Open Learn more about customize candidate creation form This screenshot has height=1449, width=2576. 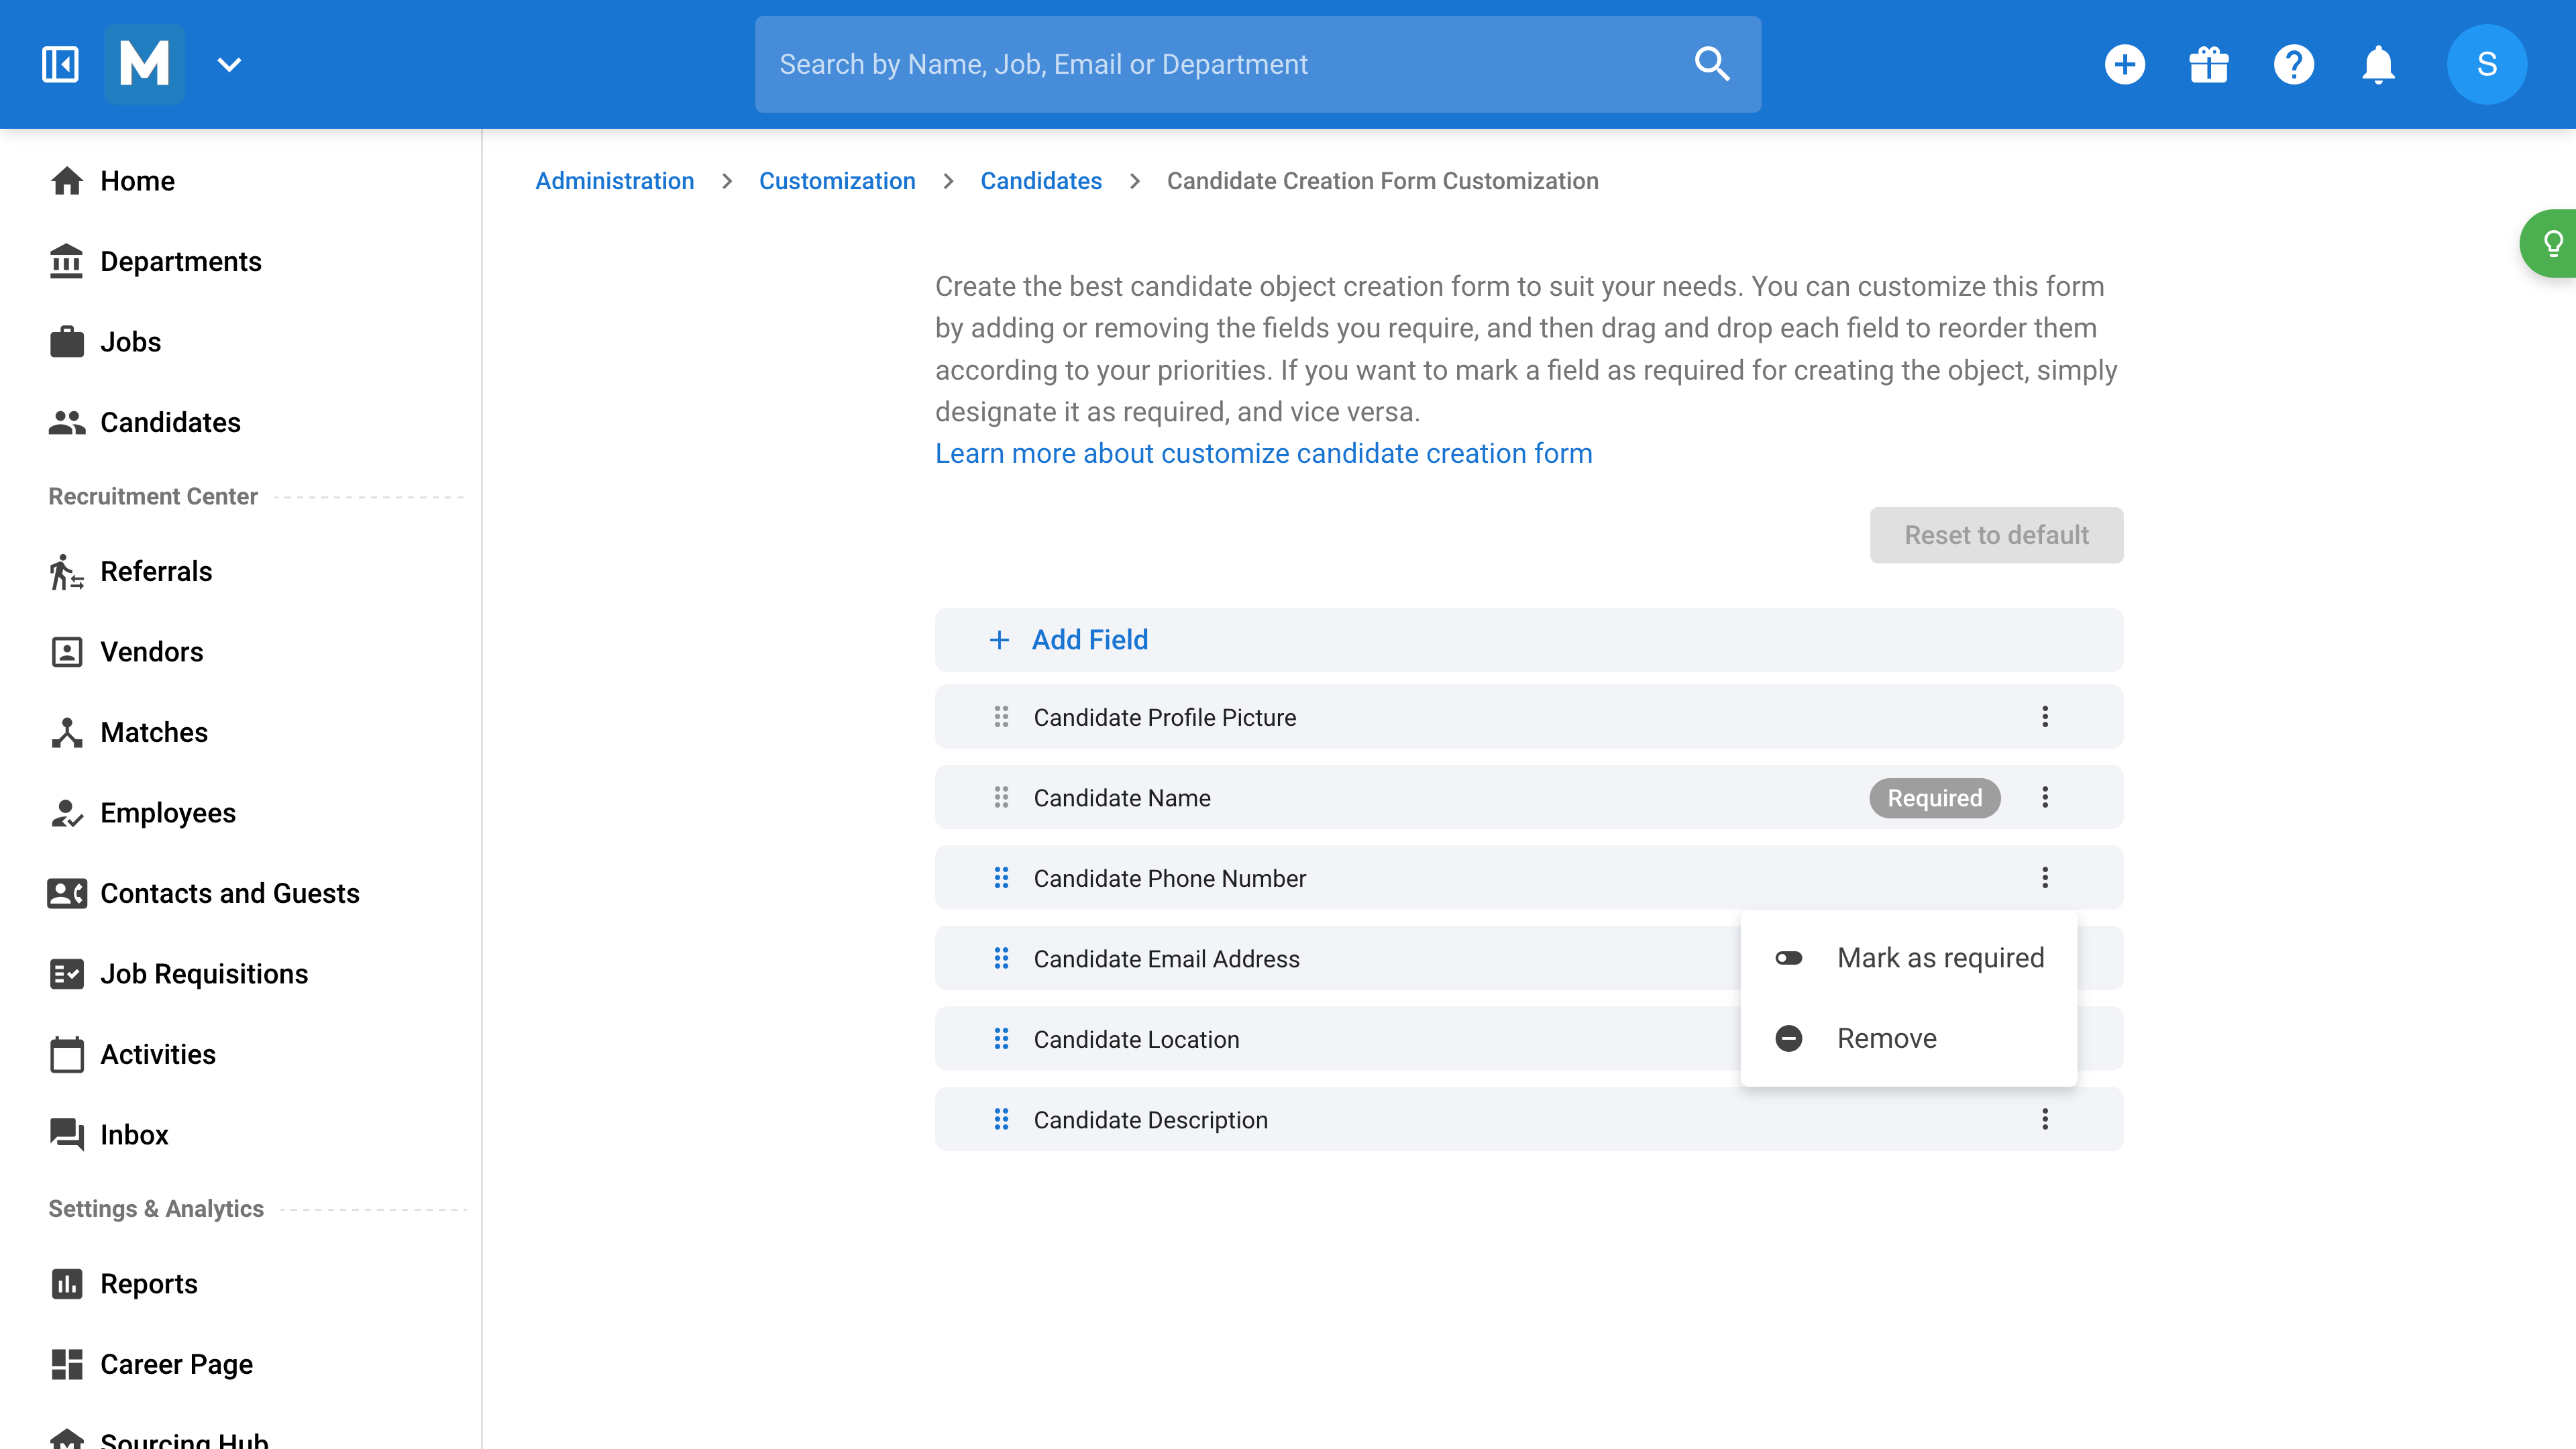(1263, 453)
